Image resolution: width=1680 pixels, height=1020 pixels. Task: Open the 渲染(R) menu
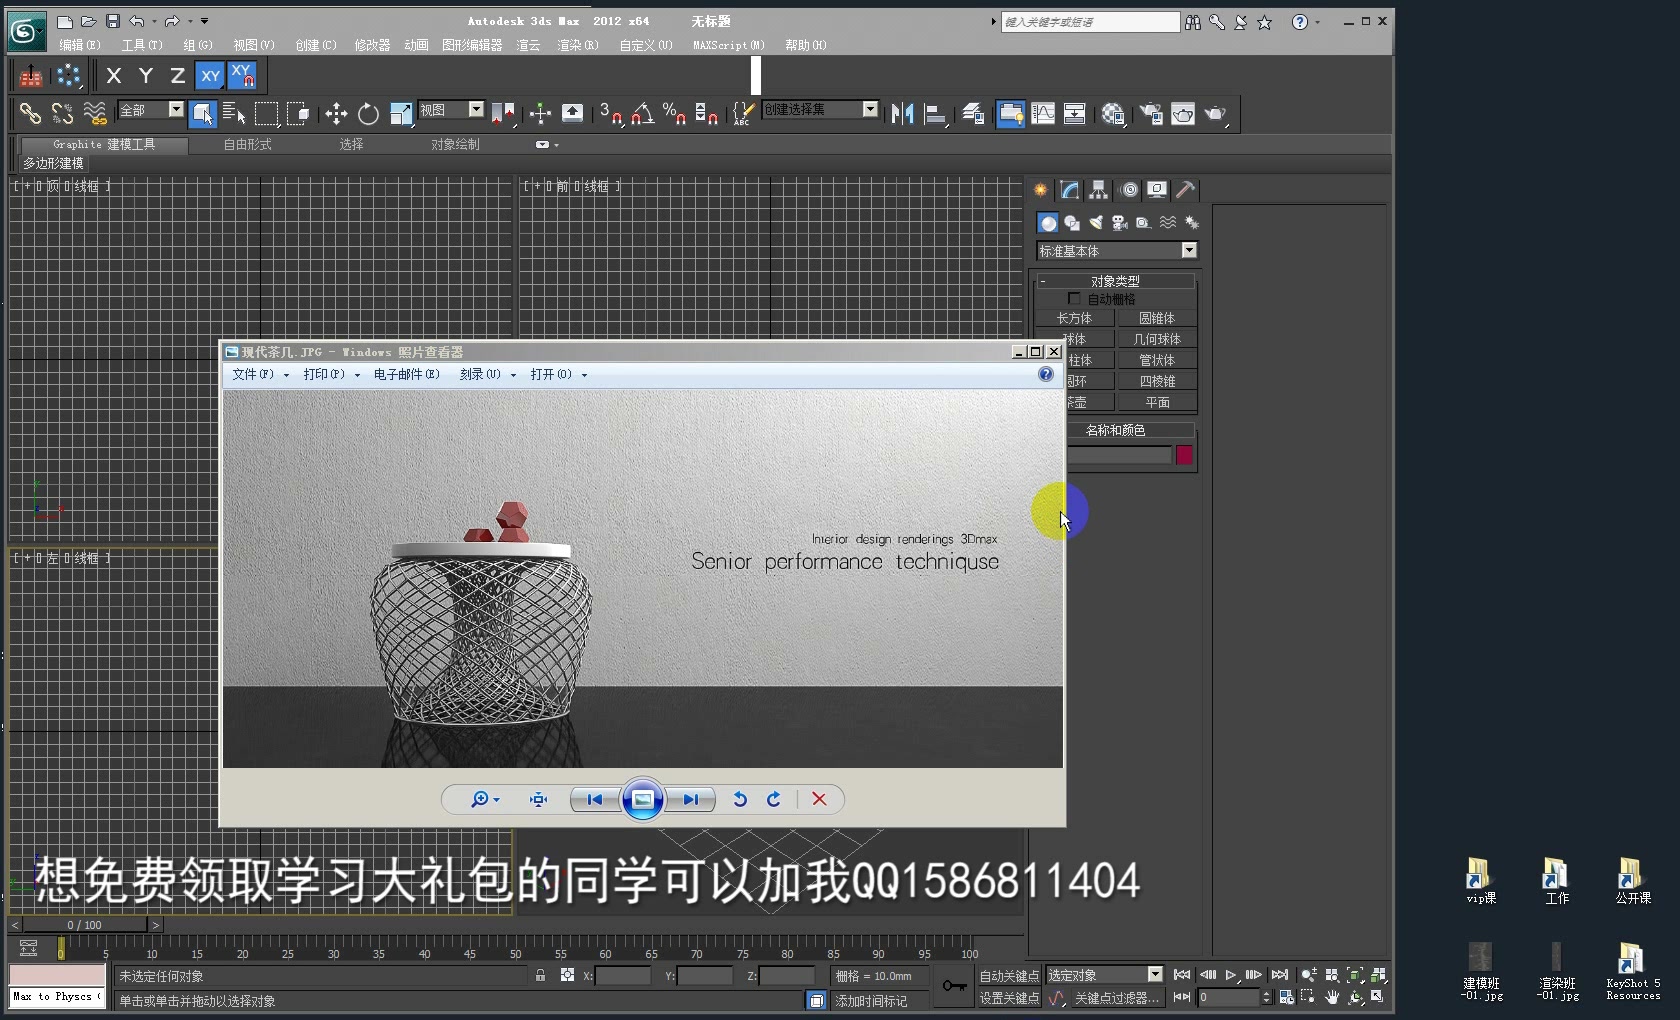pos(578,45)
